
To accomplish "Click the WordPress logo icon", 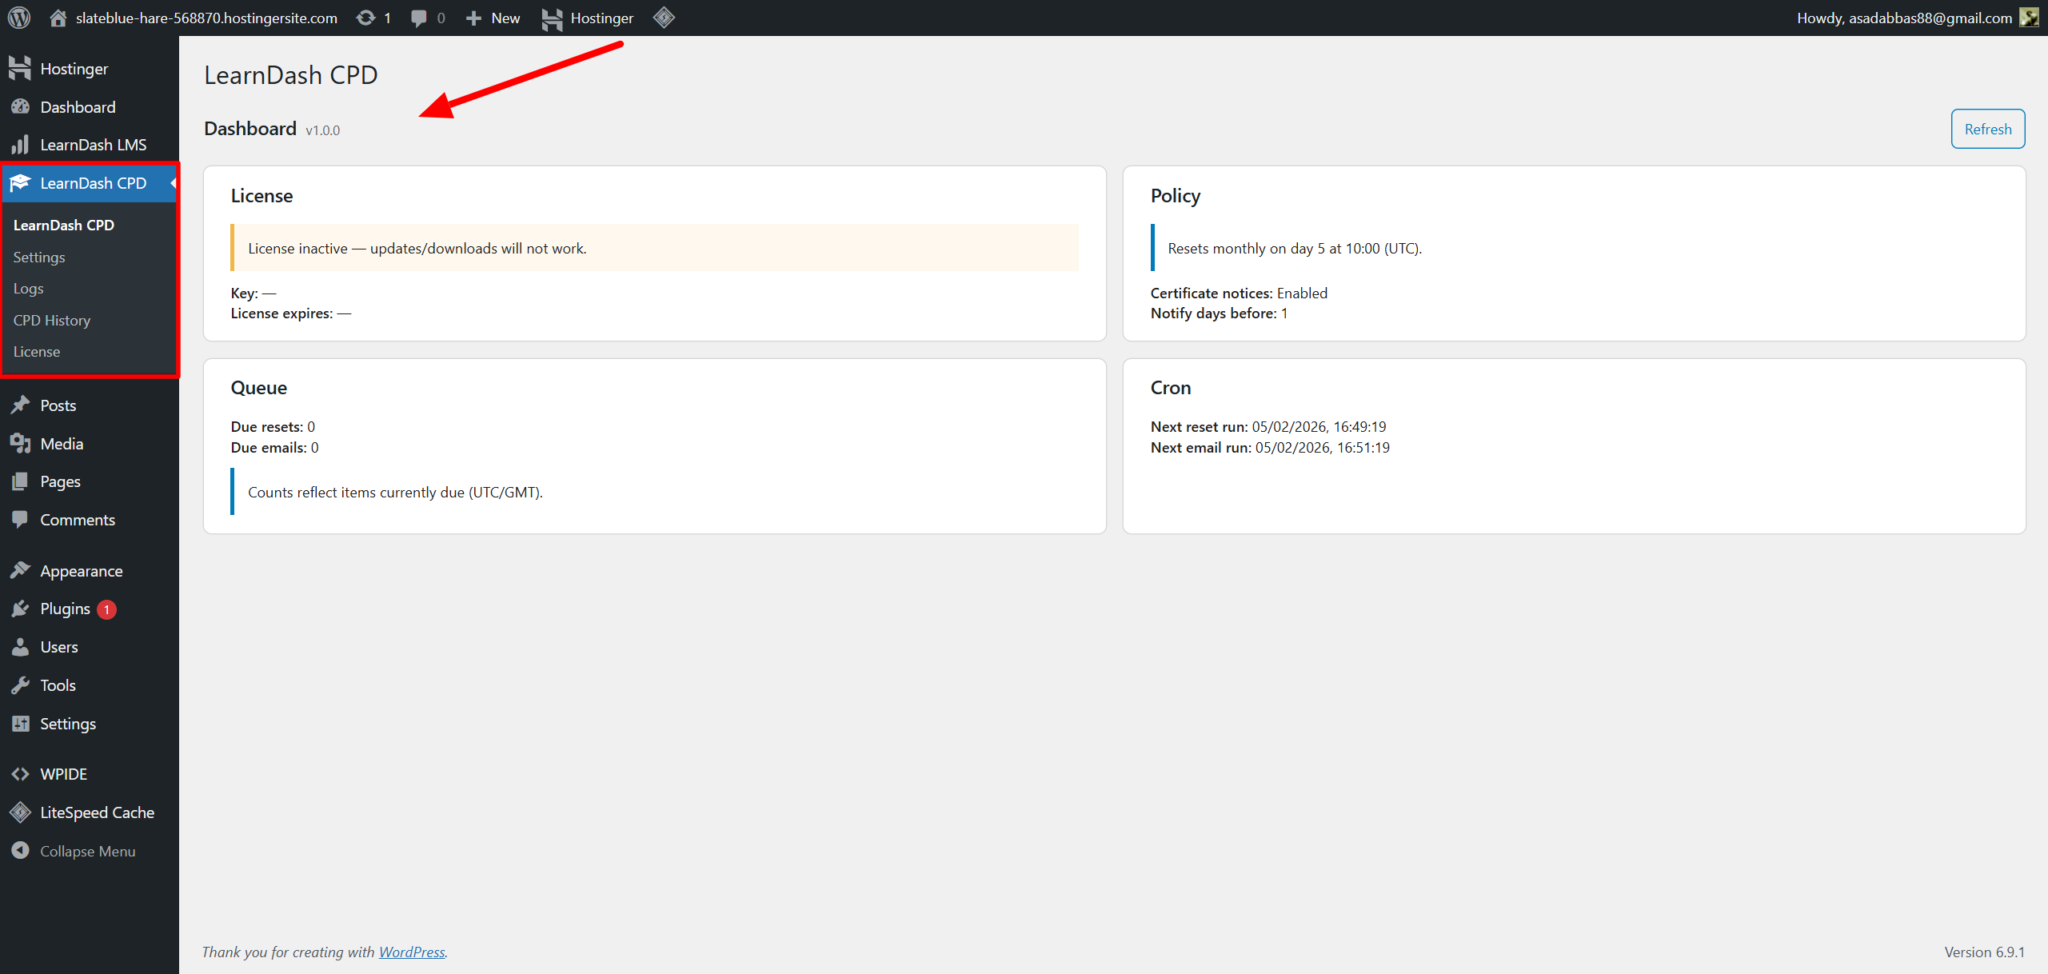I will (x=19, y=18).
